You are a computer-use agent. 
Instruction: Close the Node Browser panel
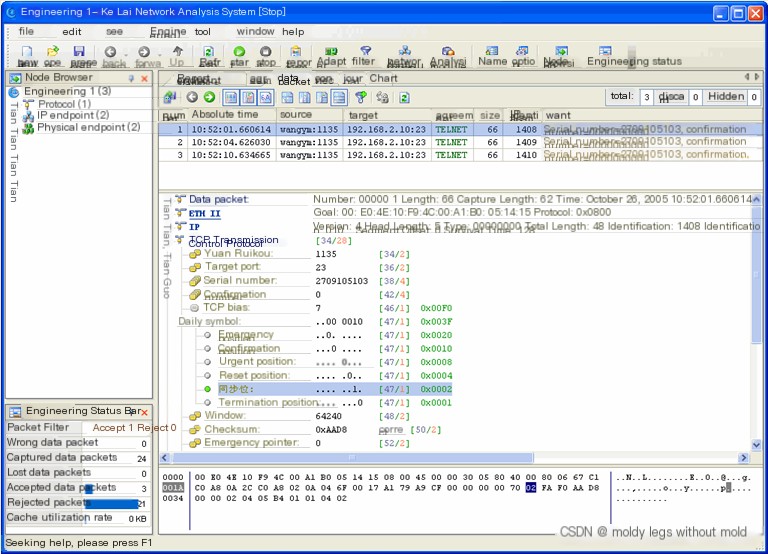tap(144, 78)
